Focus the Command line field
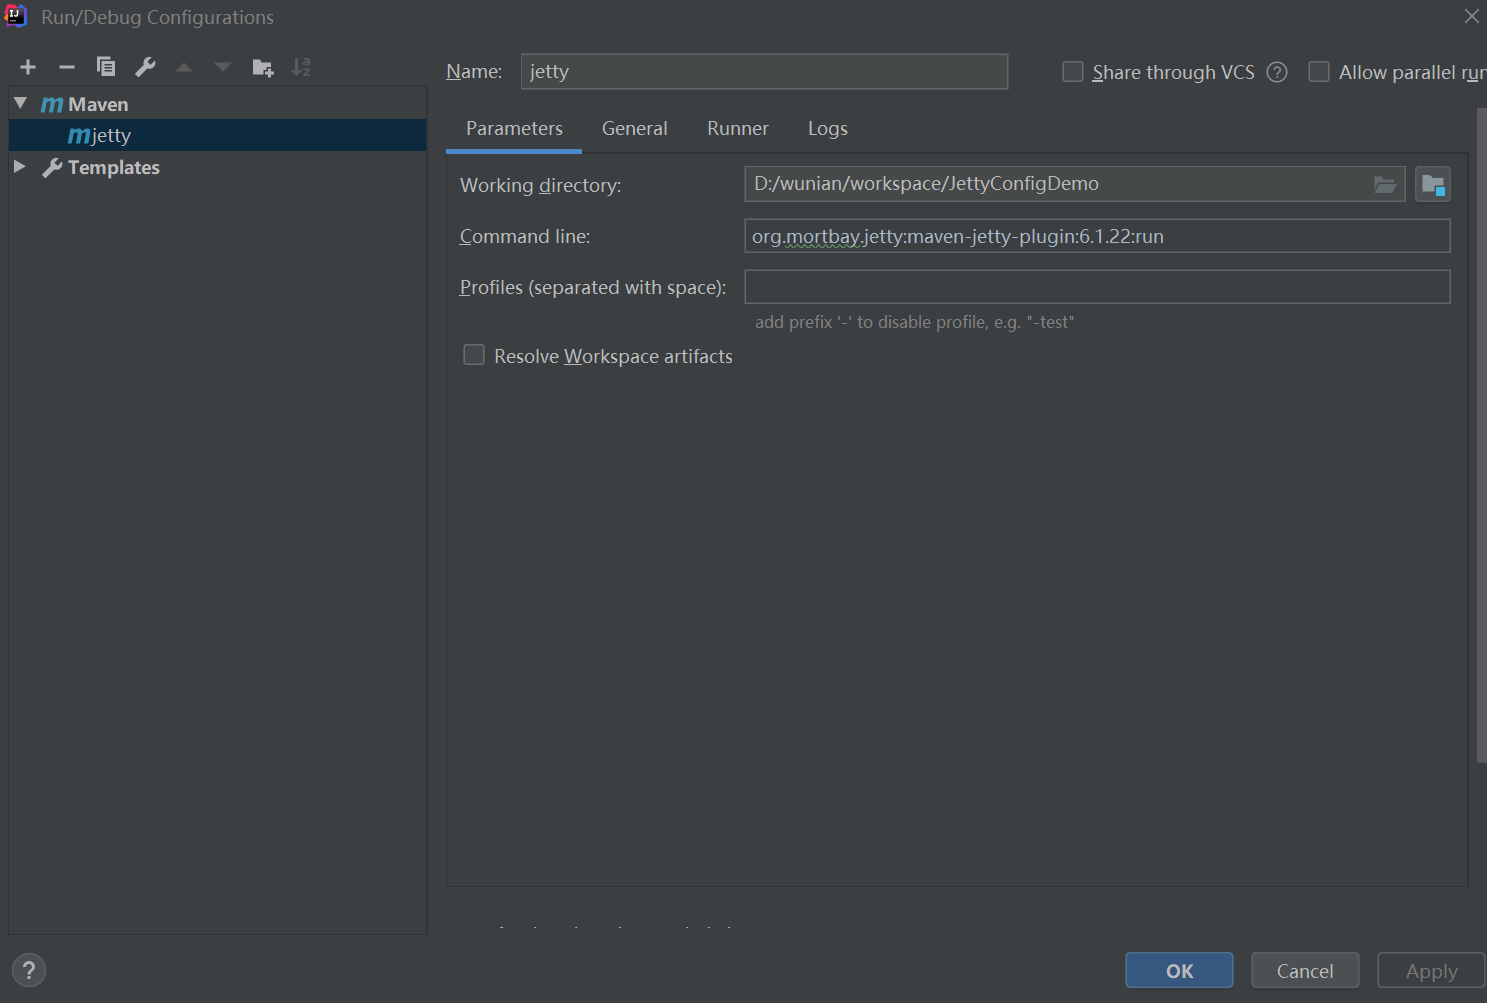The height and width of the screenshot is (1003, 1487). coord(1097,236)
